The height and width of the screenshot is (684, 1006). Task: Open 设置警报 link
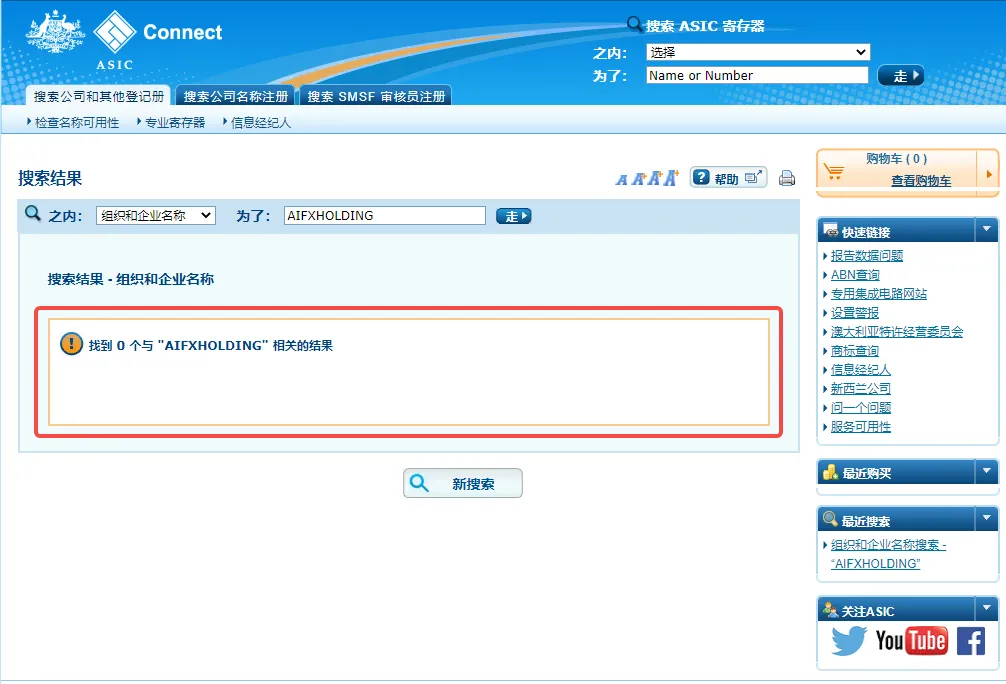(x=855, y=312)
